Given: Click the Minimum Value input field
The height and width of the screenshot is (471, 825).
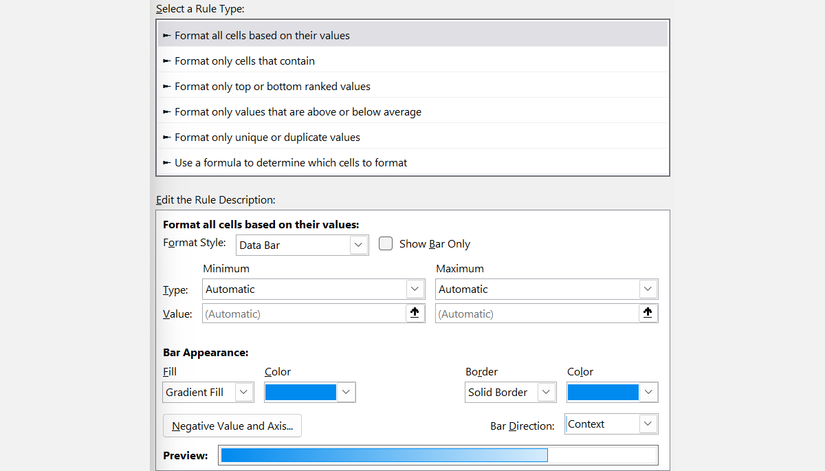Looking at the screenshot, I should coord(303,313).
